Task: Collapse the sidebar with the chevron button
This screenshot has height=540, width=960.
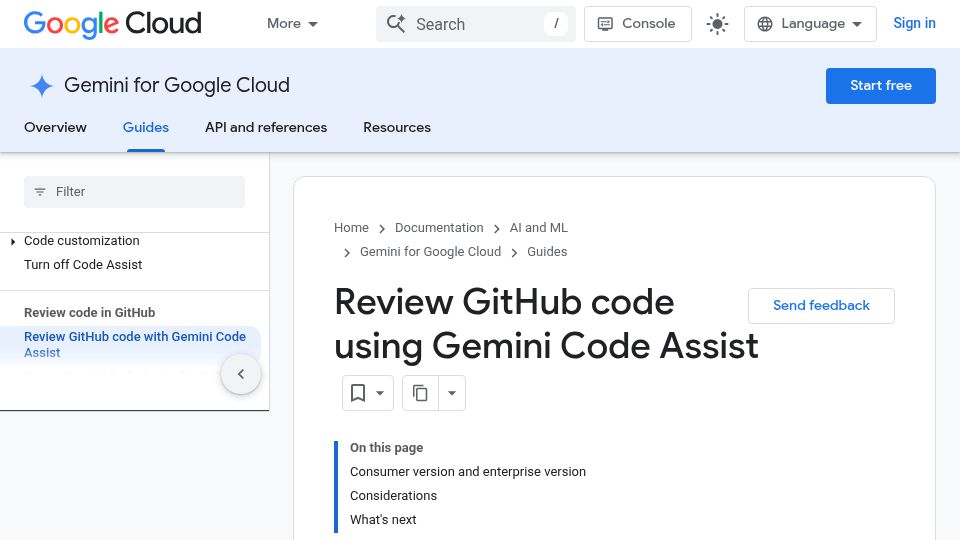Action: (241, 374)
